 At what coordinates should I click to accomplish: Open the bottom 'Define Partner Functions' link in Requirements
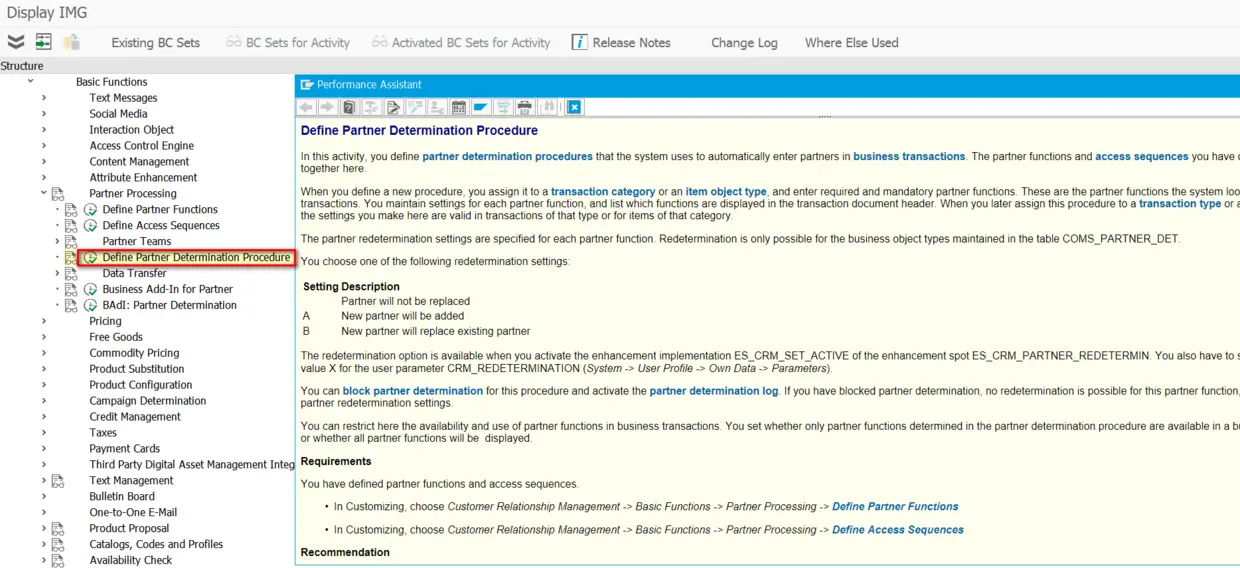click(x=895, y=506)
